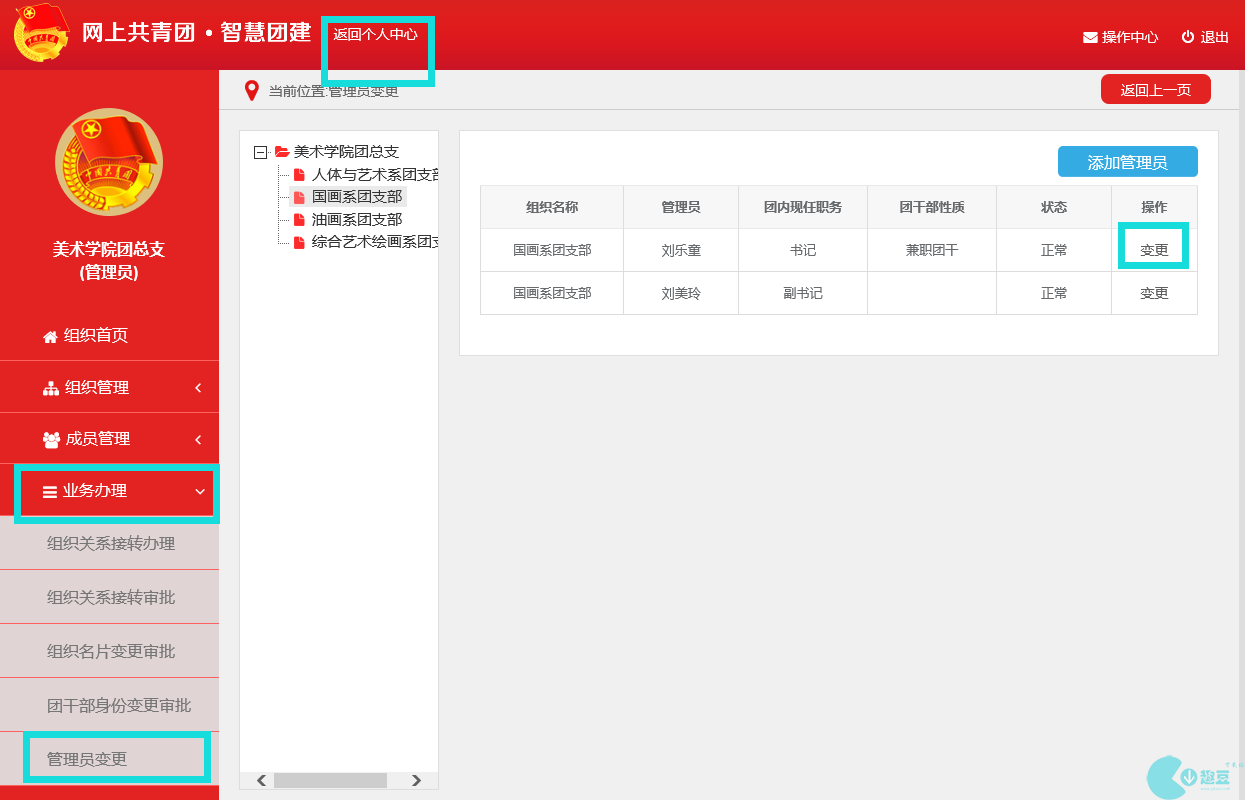Click the round league emblem avatar in sidebar
This screenshot has width=1245, height=800.
tap(109, 162)
